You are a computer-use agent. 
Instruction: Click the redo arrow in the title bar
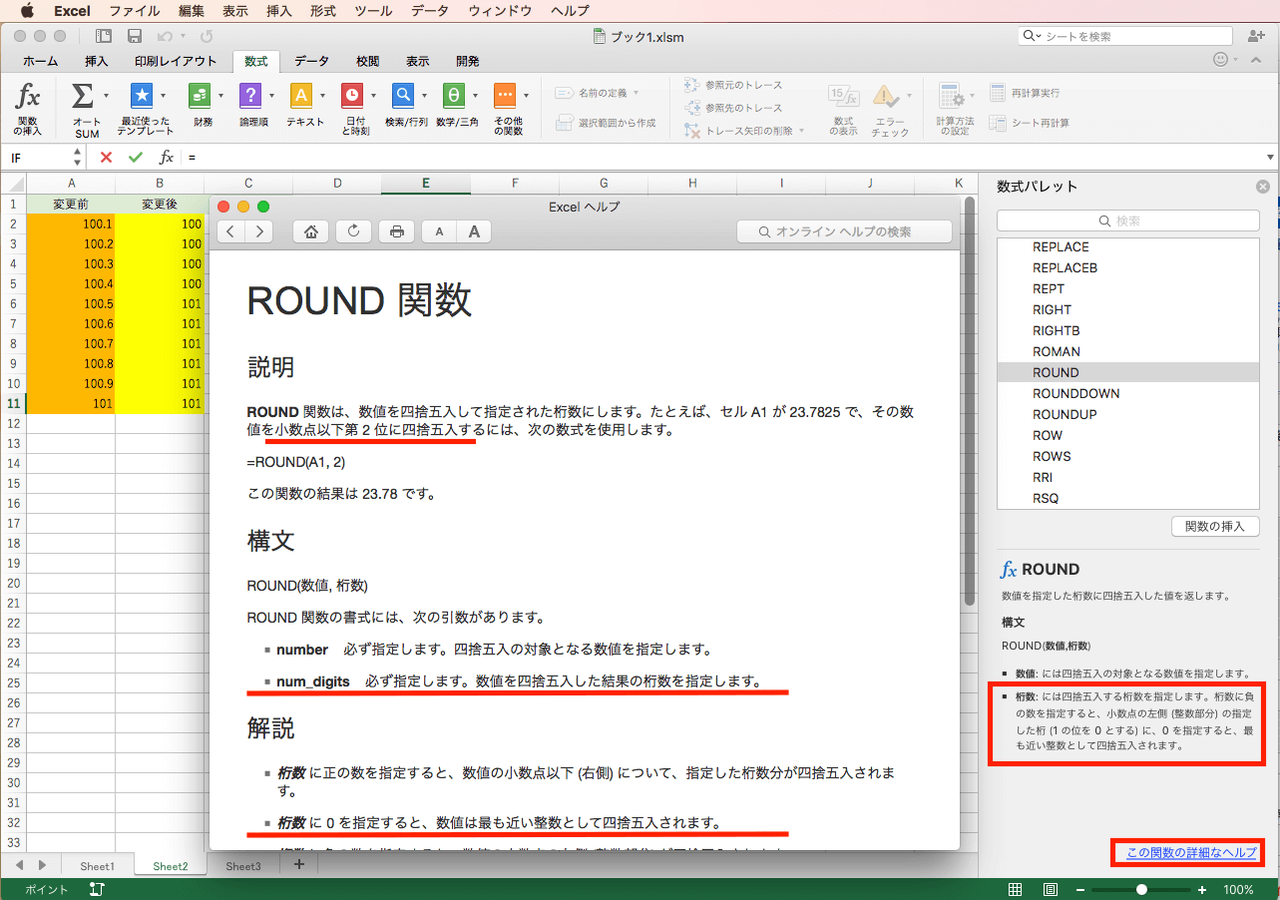pyautogui.click(x=206, y=36)
